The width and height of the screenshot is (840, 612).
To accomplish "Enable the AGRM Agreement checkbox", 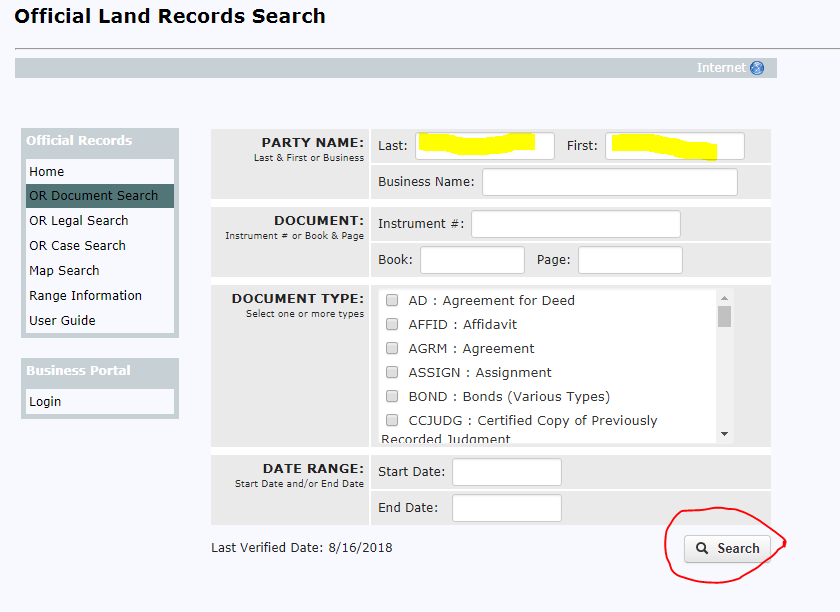I will click(x=392, y=348).
